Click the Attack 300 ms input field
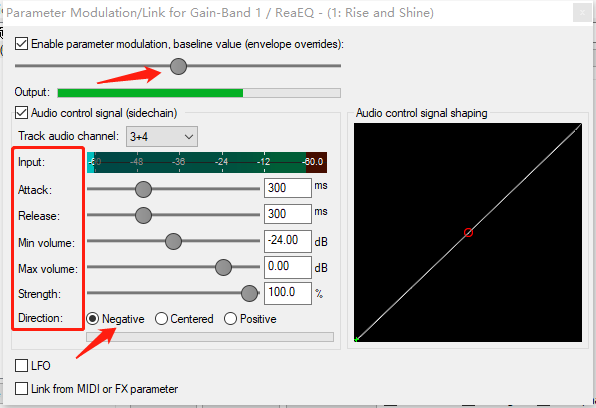 click(288, 188)
